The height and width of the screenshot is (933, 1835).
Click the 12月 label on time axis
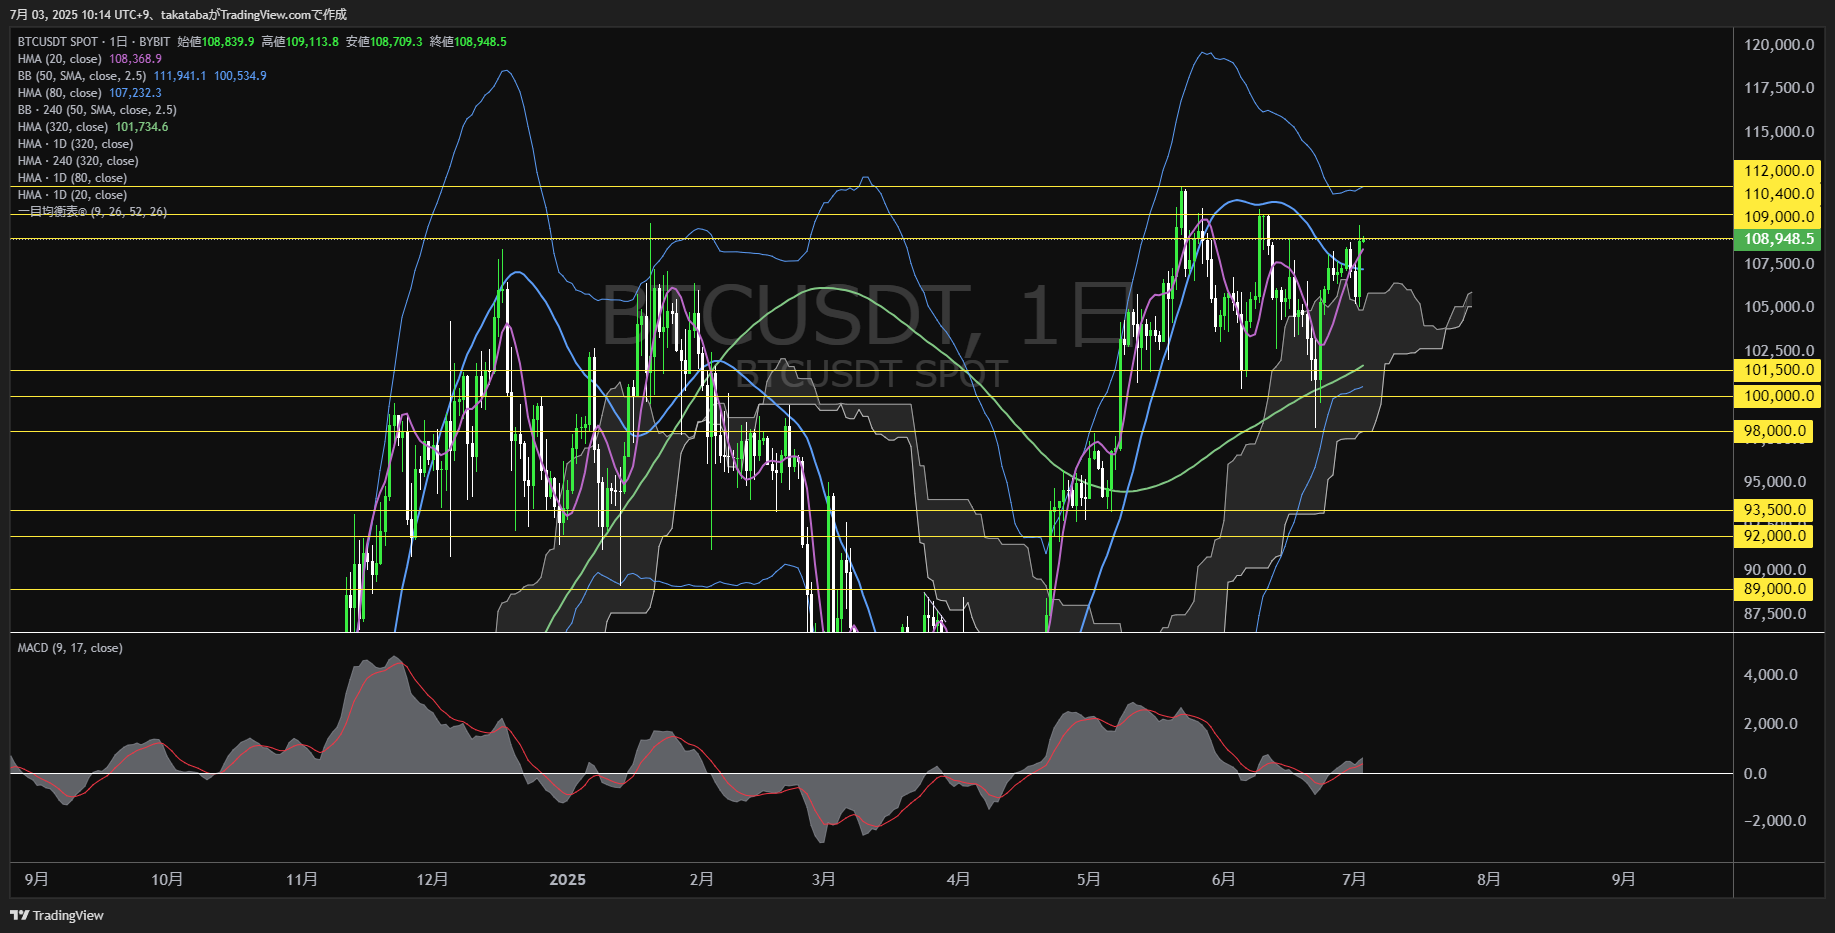[432, 879]
